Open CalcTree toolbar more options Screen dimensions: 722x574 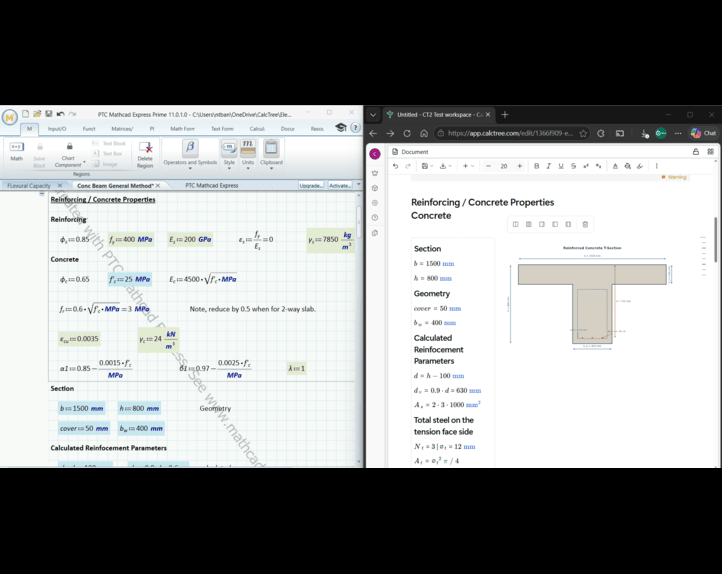click(x=657, y=166)
